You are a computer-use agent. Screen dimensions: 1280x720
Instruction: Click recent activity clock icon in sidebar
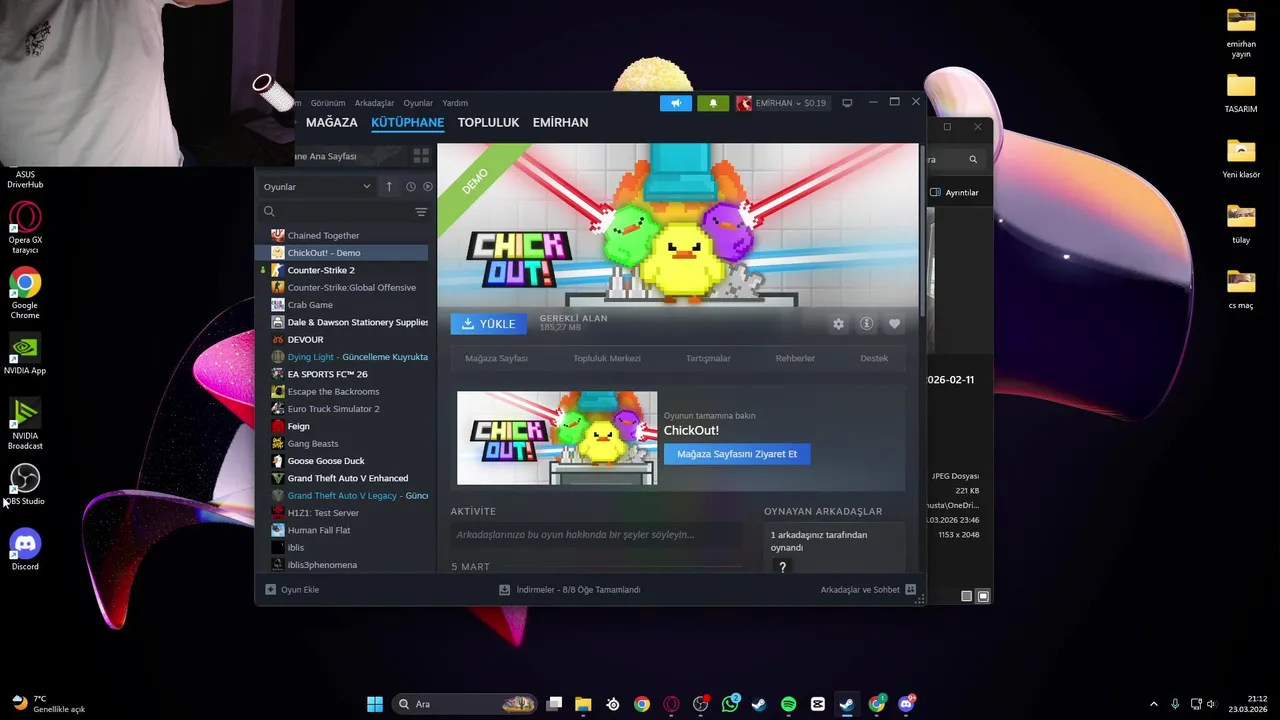(410, 187)
